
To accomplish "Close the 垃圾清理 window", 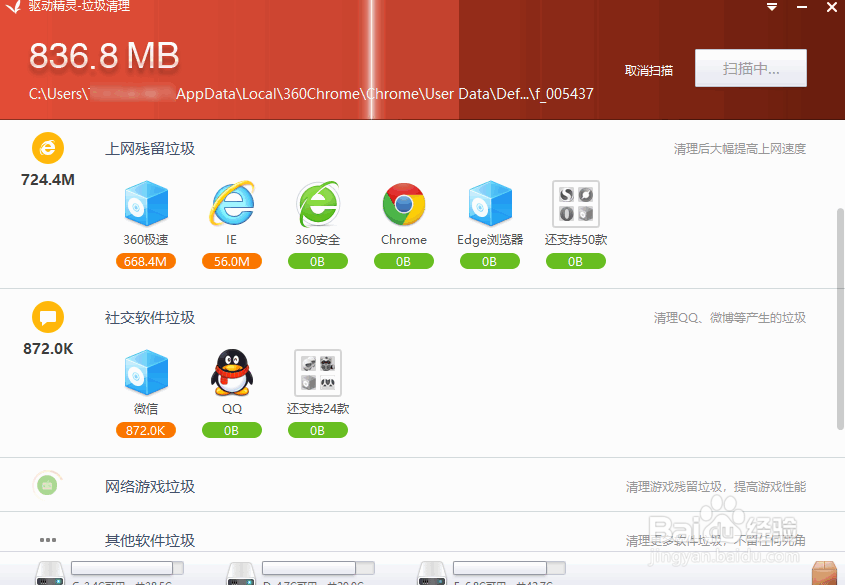I will point(832,7).
